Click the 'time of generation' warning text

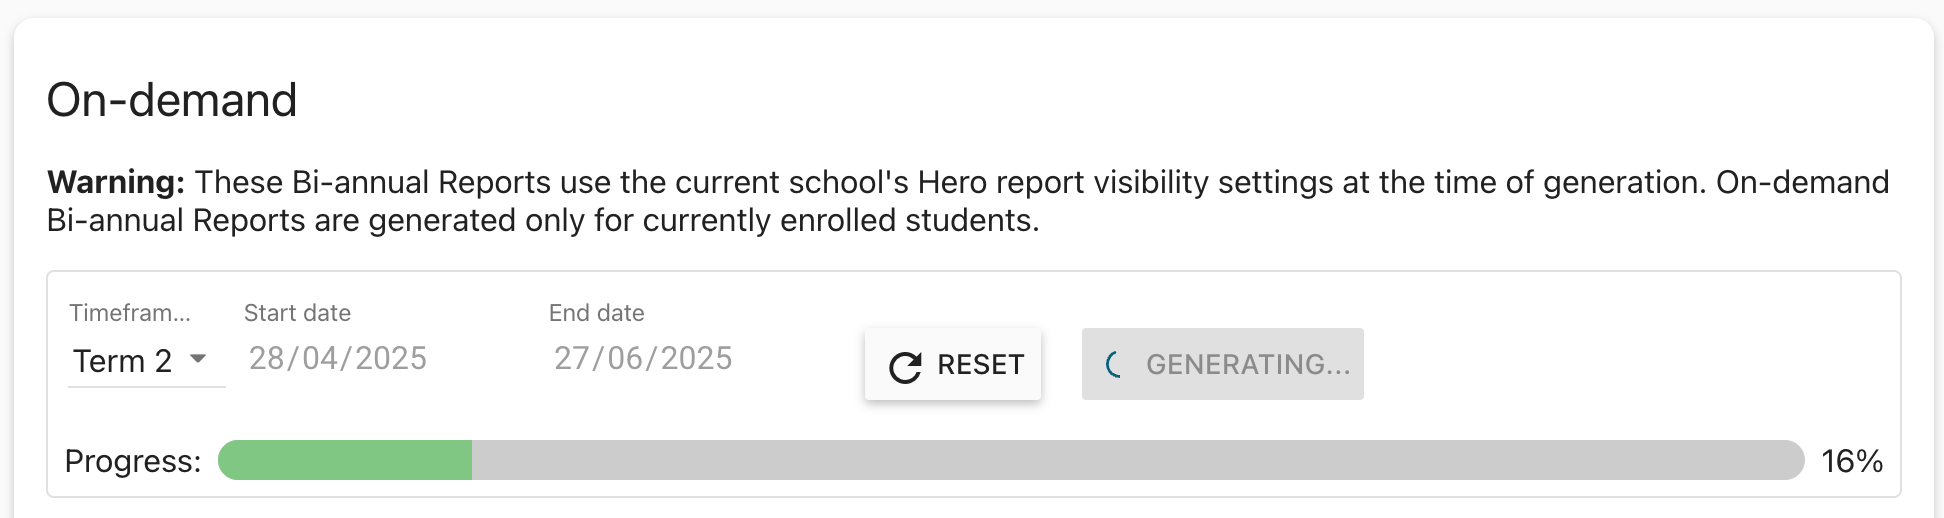click(1570, 183)
